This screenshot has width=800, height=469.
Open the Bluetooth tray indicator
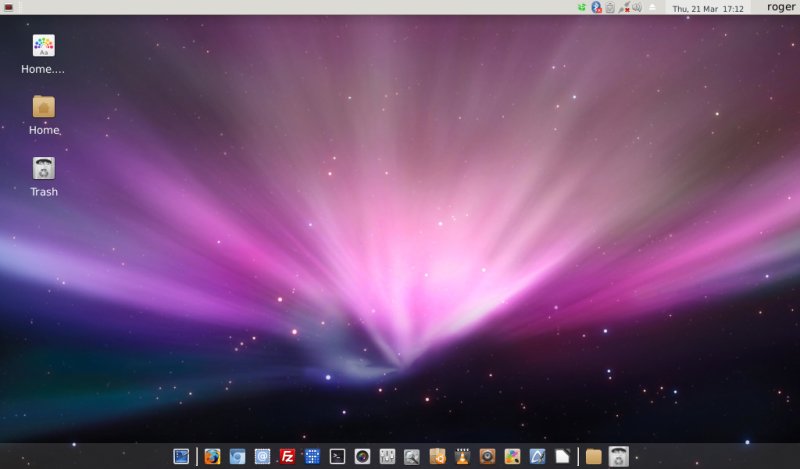(596, 8)
